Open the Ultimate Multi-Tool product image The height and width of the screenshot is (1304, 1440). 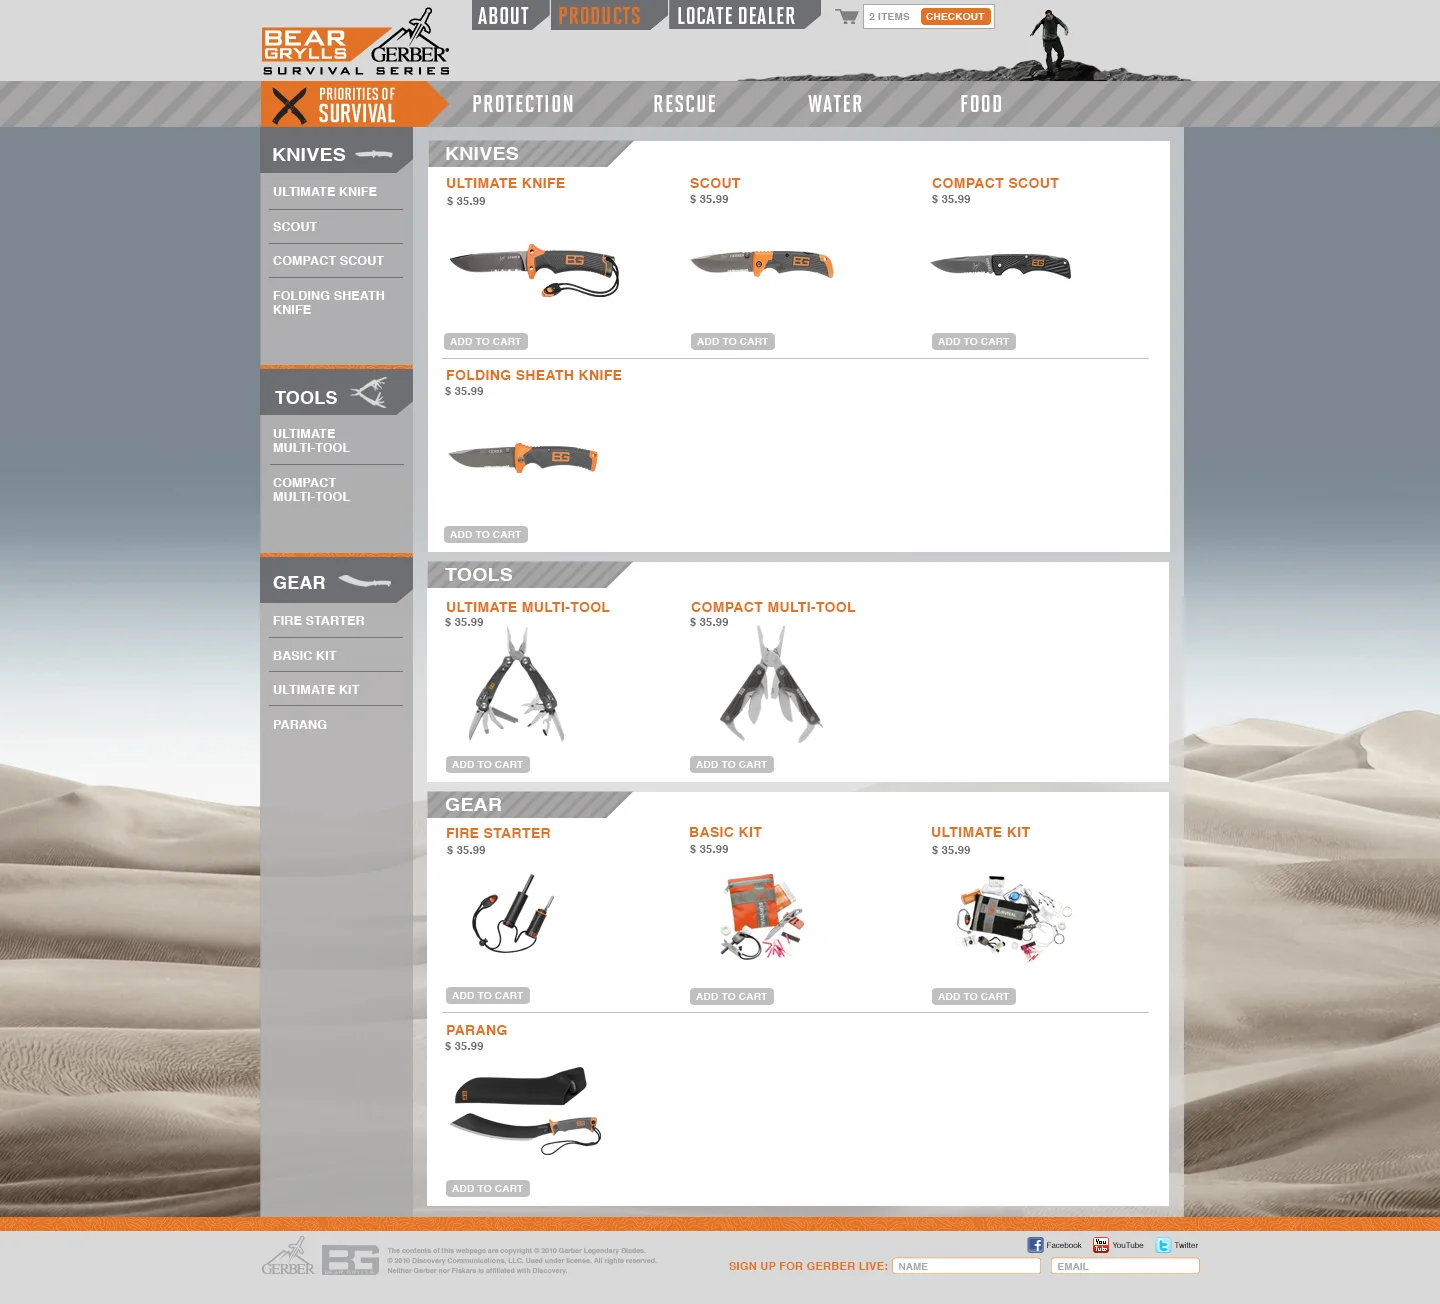click(x=516, y=685)
